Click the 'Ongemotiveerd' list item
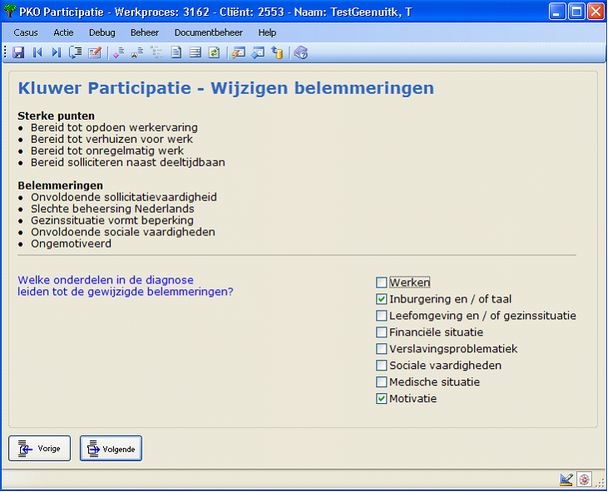Image resolution: width=608 pixels, height=492 pixels. click(71, 244)
